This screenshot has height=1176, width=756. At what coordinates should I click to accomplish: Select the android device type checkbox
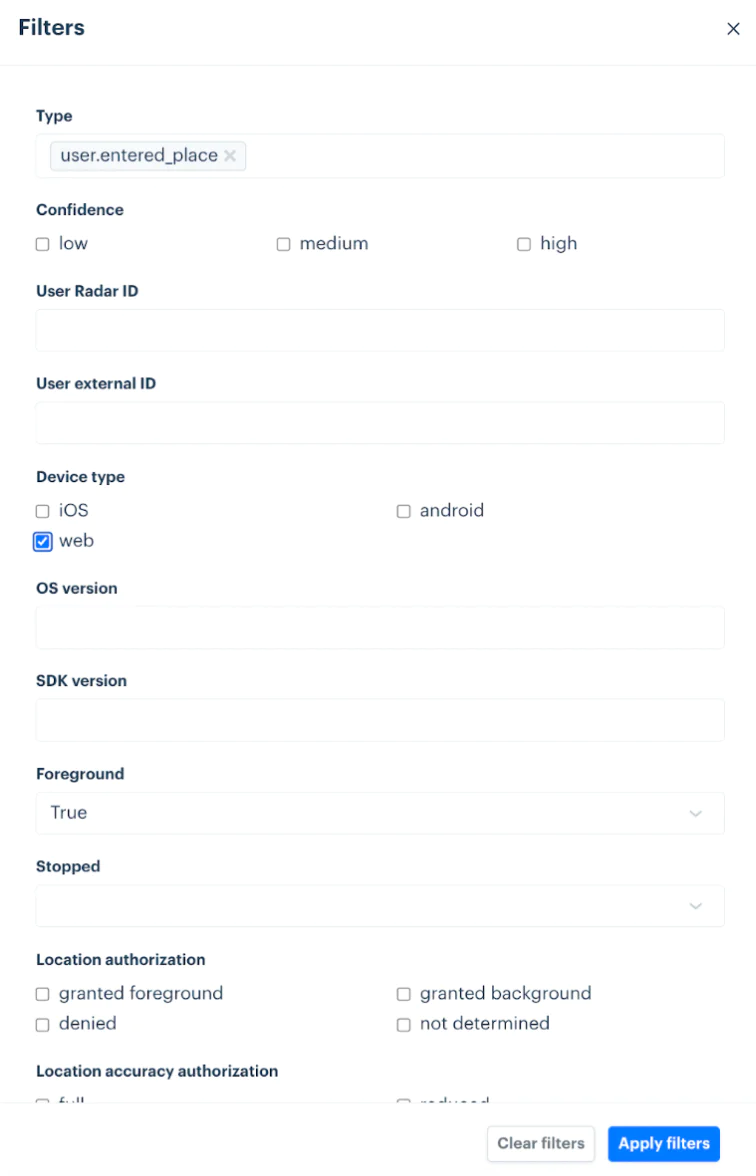403,510
